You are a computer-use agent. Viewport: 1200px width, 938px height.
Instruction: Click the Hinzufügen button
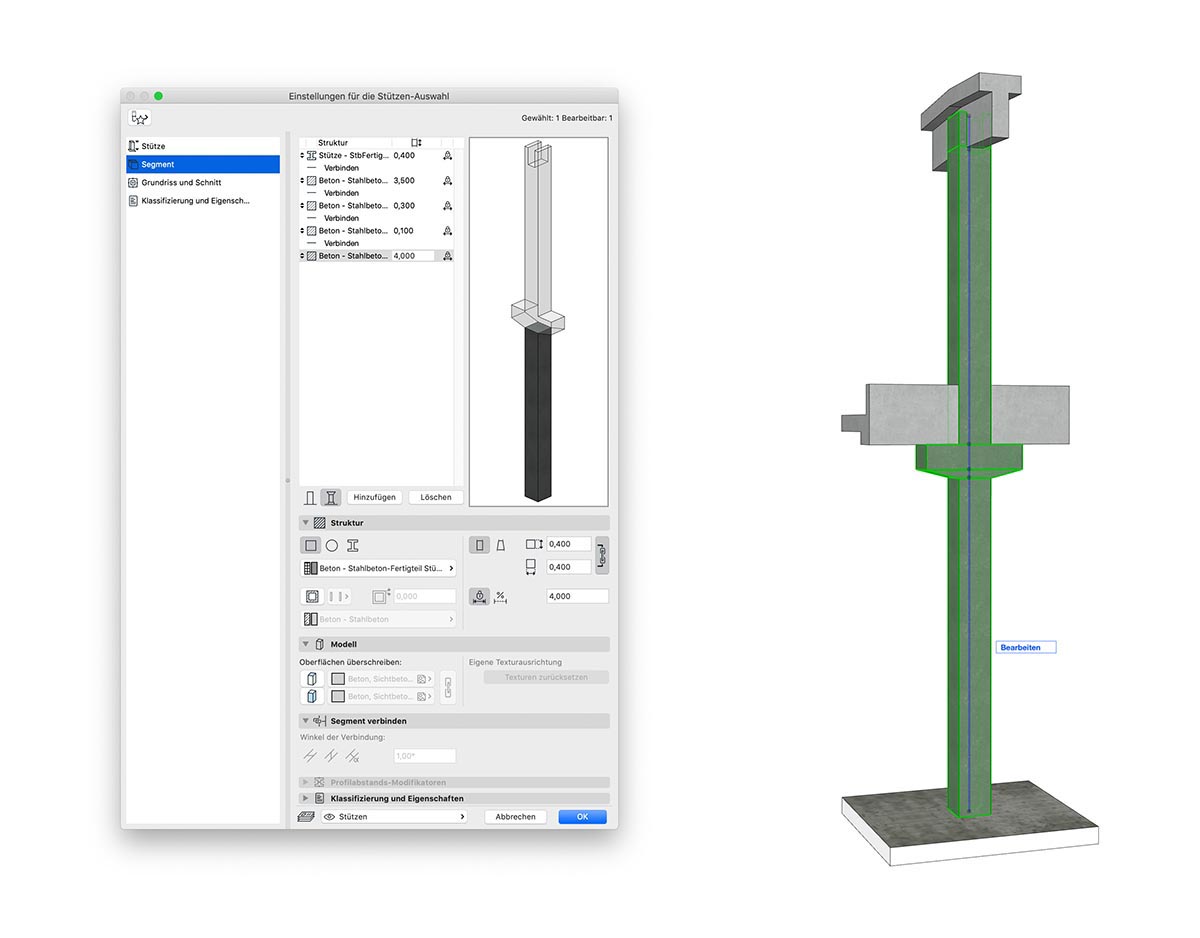(x=375, y=497)
